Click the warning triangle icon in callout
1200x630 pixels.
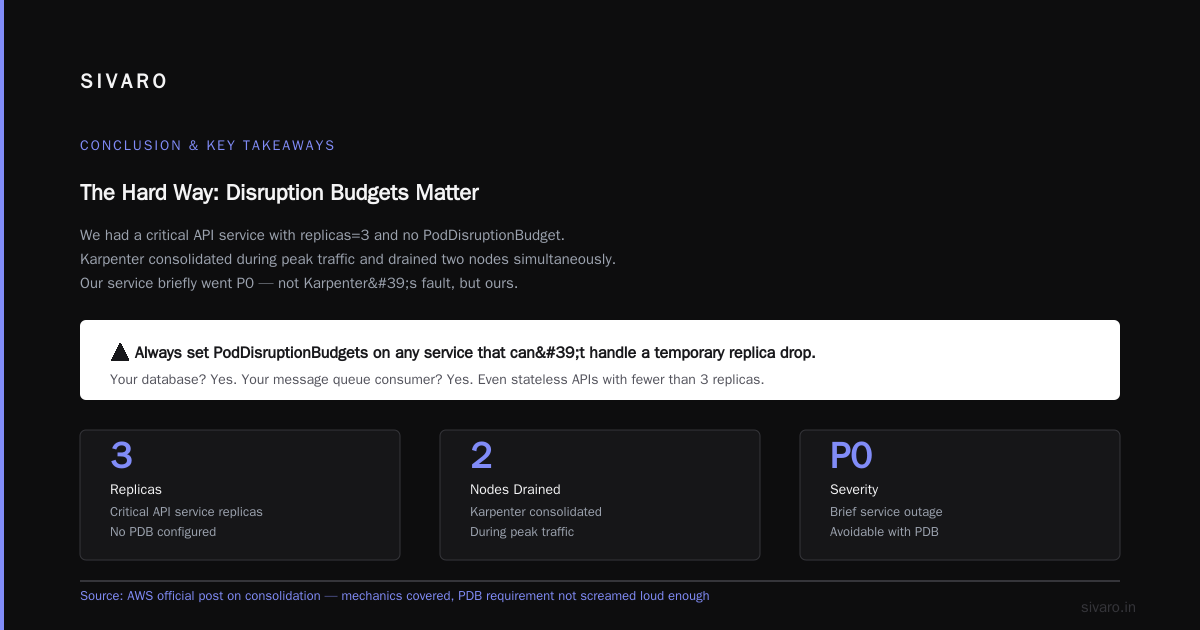[120, 352]
